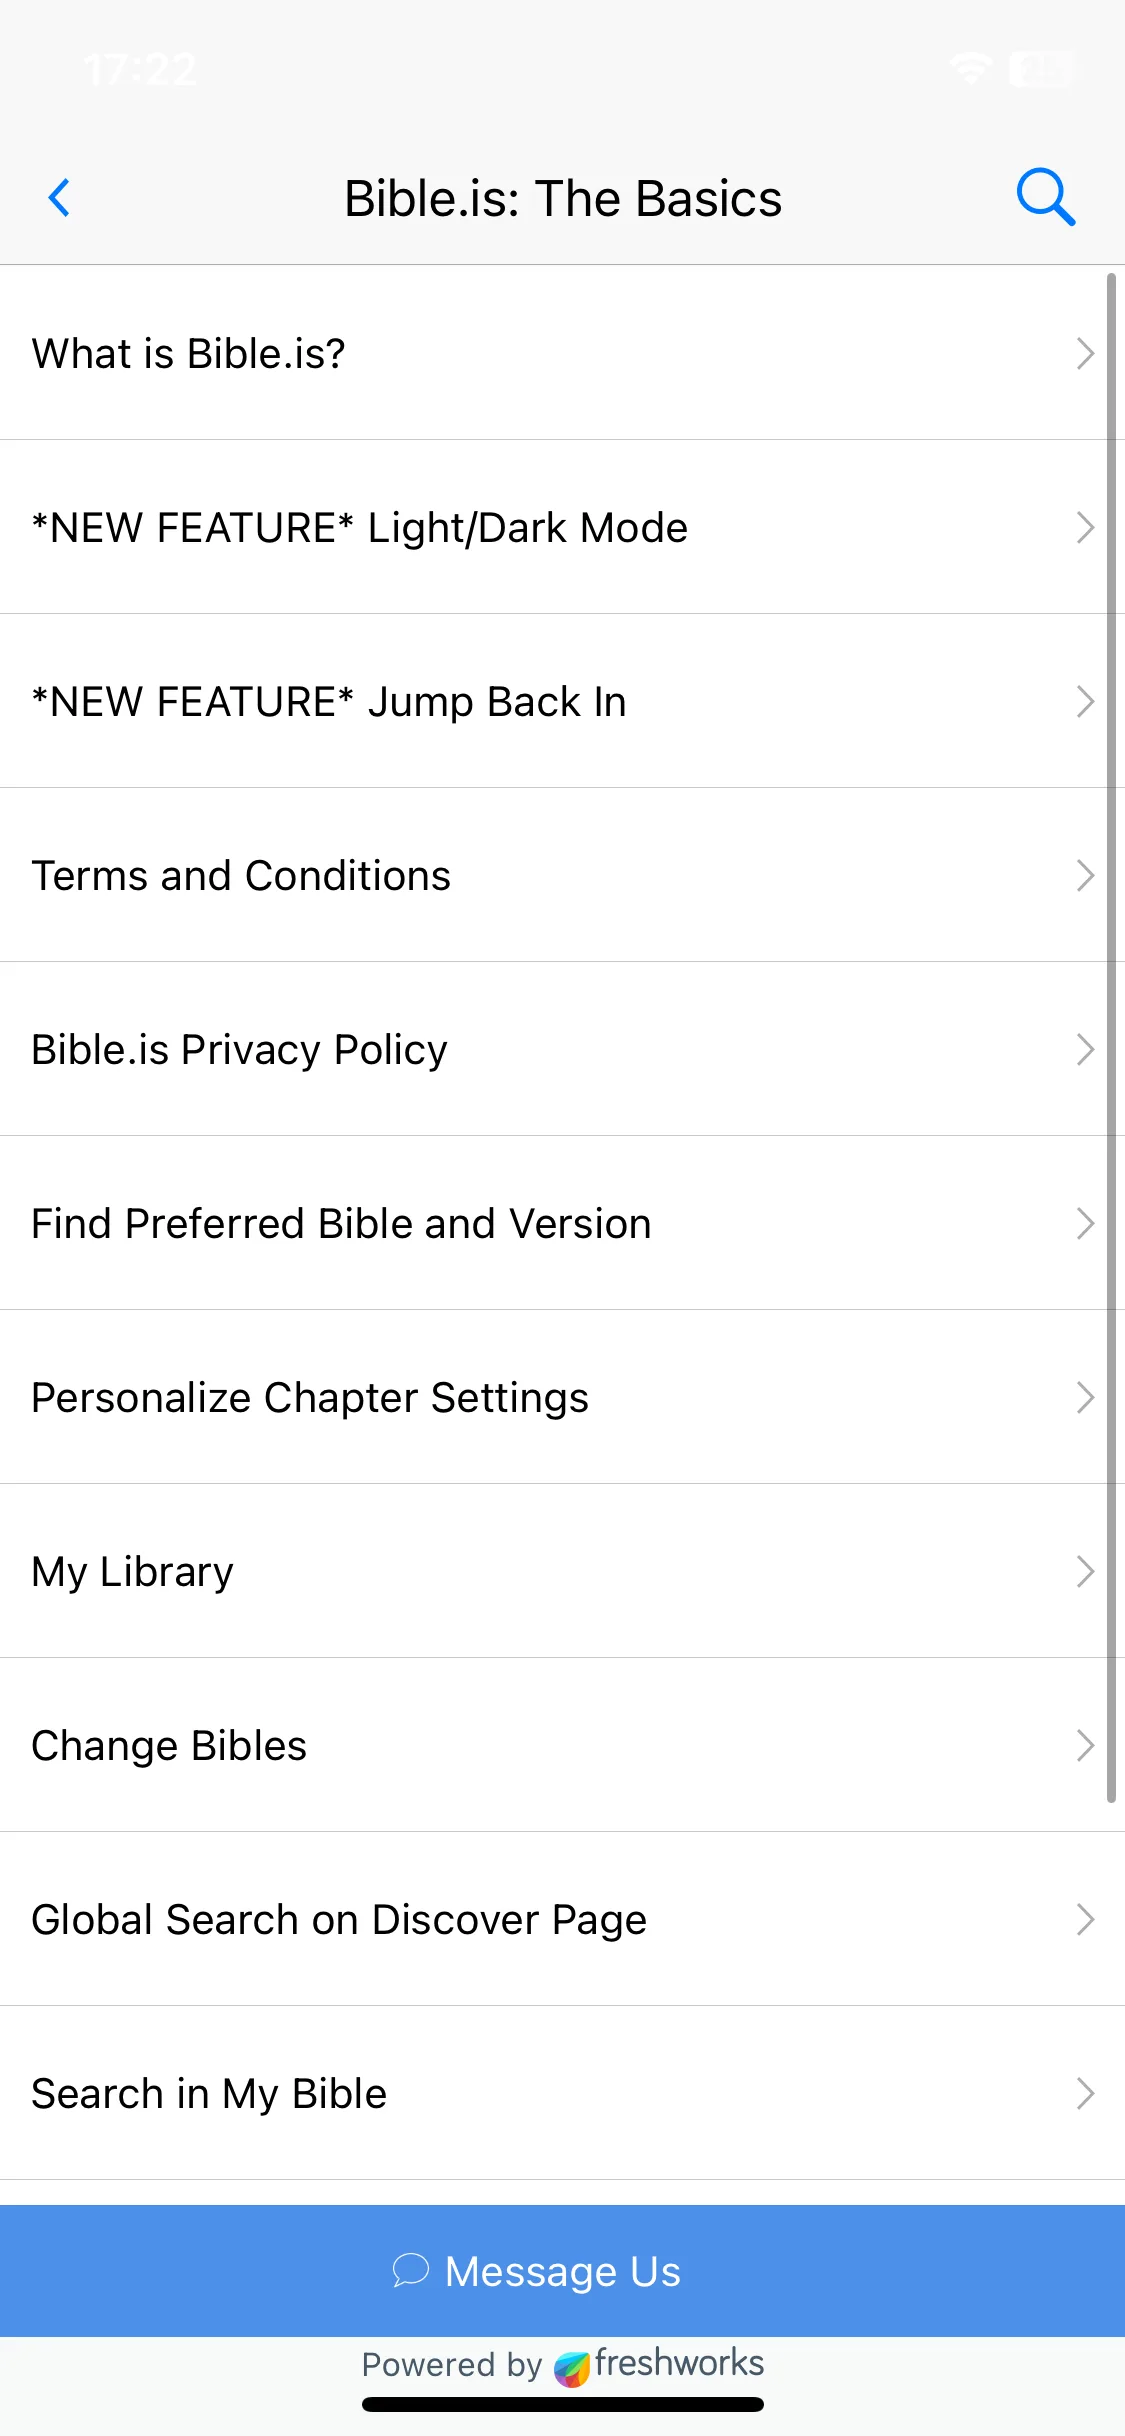Open the Light/Dark Mode article
Screen dimensions: 1125x2436
(x=562, y=527)
